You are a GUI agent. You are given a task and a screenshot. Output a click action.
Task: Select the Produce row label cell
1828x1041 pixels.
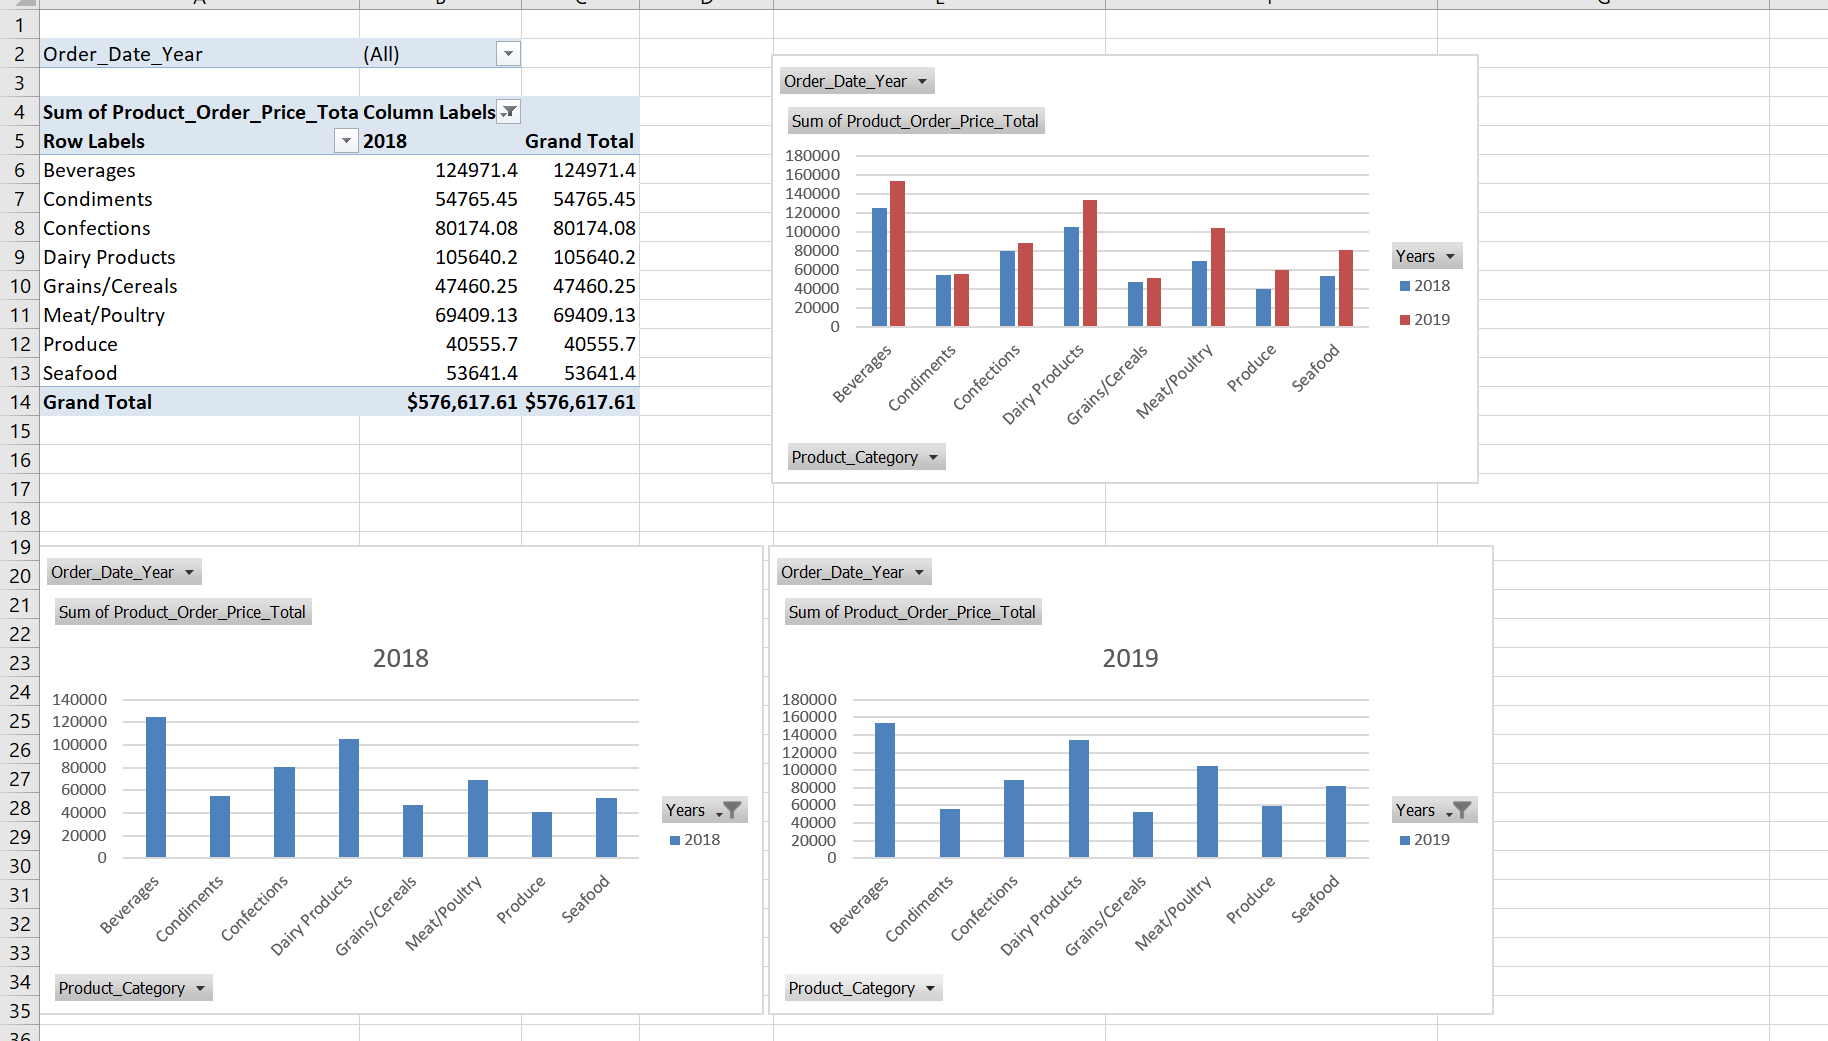[x=199, y=344]
